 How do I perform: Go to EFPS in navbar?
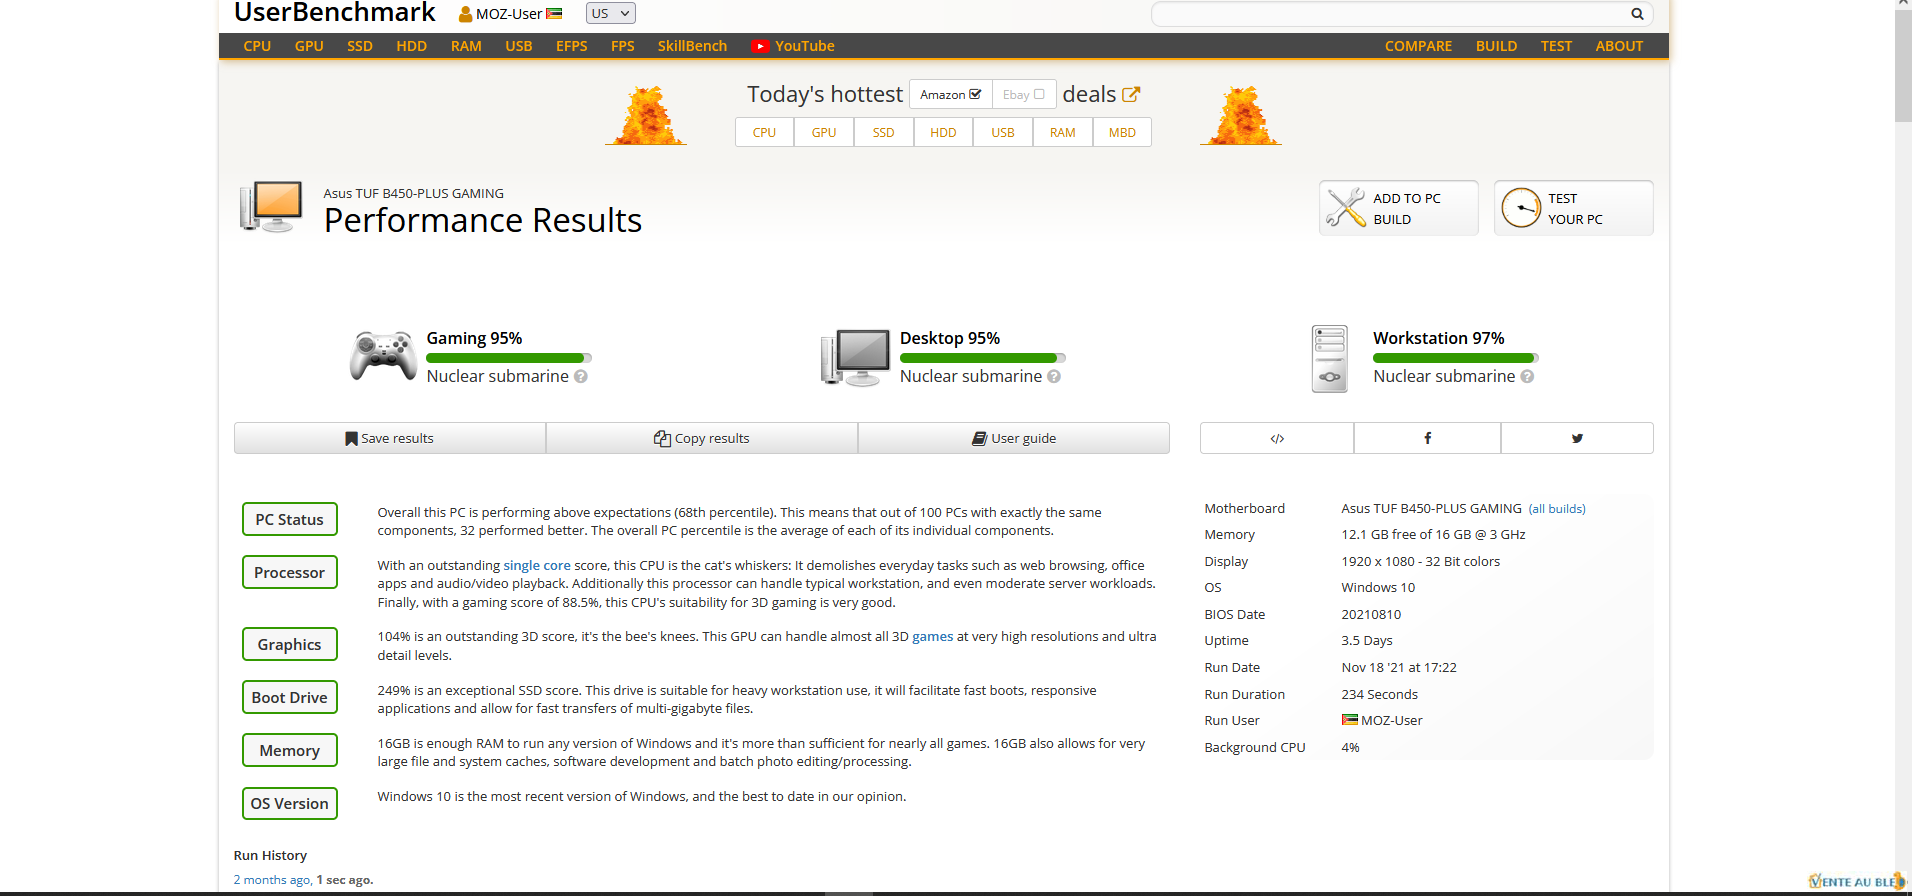tap(572, 46)
